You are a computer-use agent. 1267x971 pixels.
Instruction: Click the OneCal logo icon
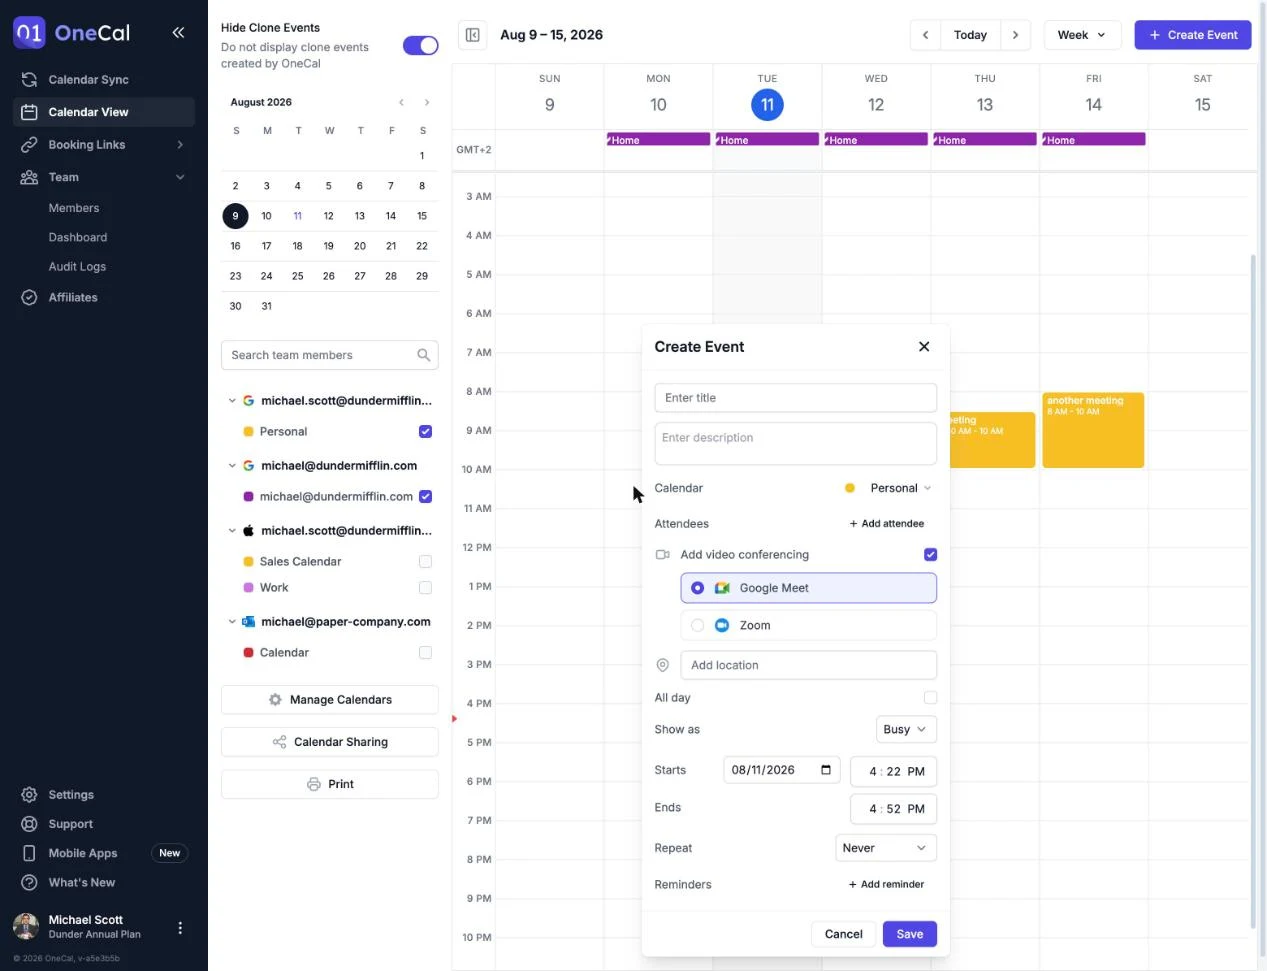point(29,33)
